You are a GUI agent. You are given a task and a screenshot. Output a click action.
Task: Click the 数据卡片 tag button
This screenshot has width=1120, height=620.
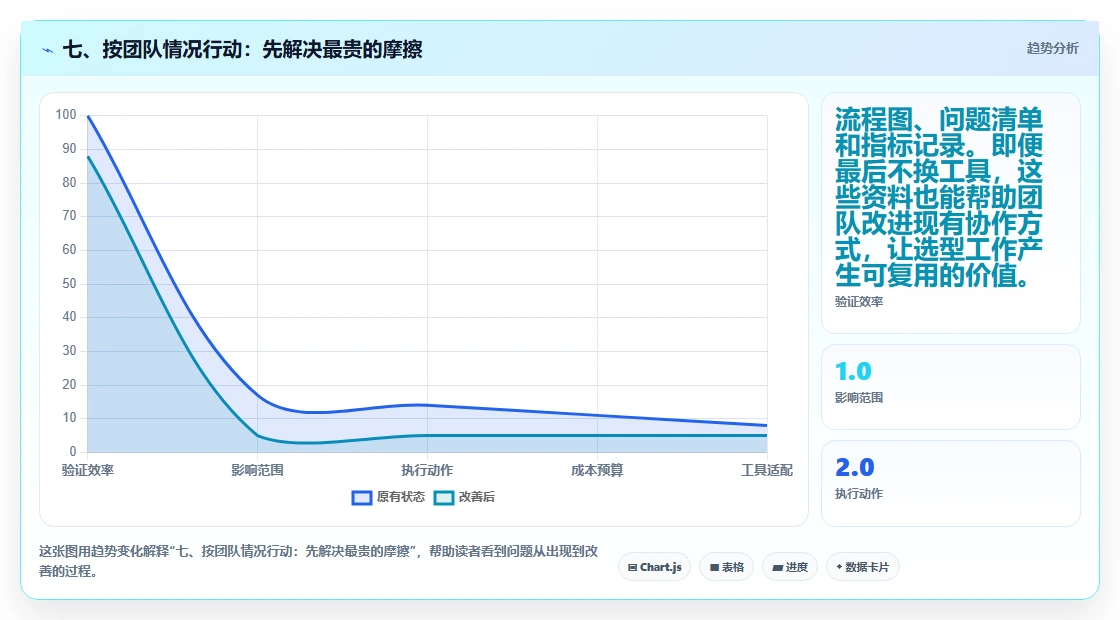pos(863,567)
